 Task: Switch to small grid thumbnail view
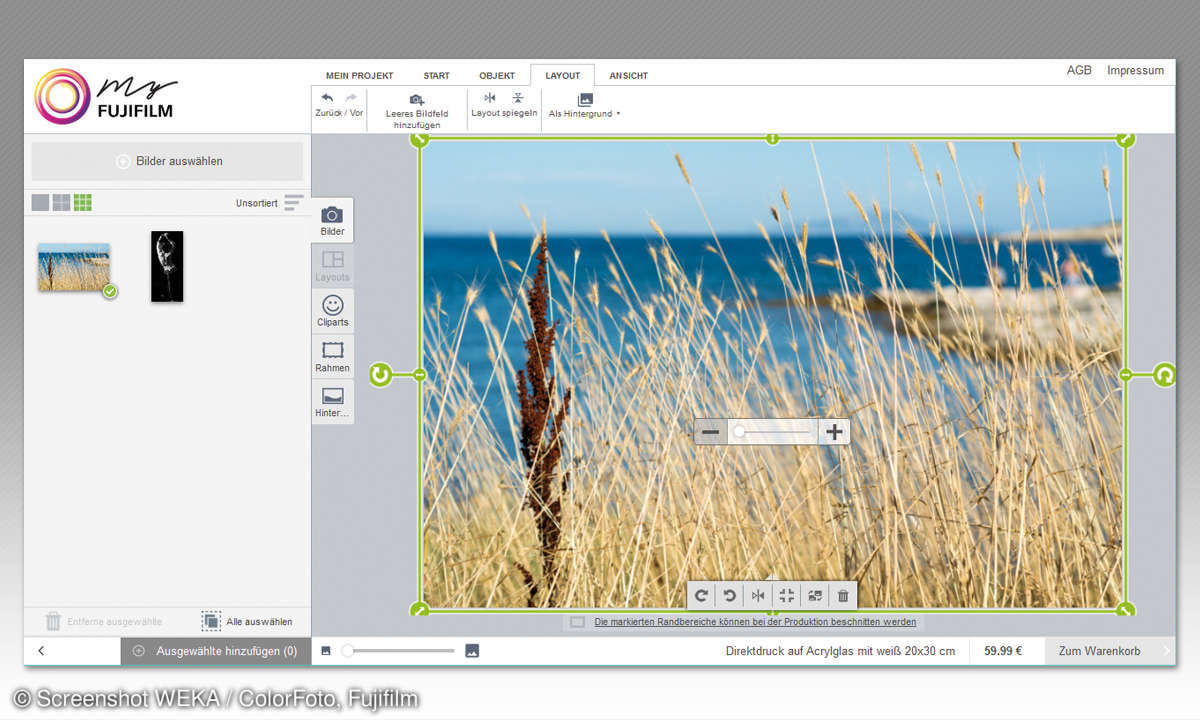(82, 202)
